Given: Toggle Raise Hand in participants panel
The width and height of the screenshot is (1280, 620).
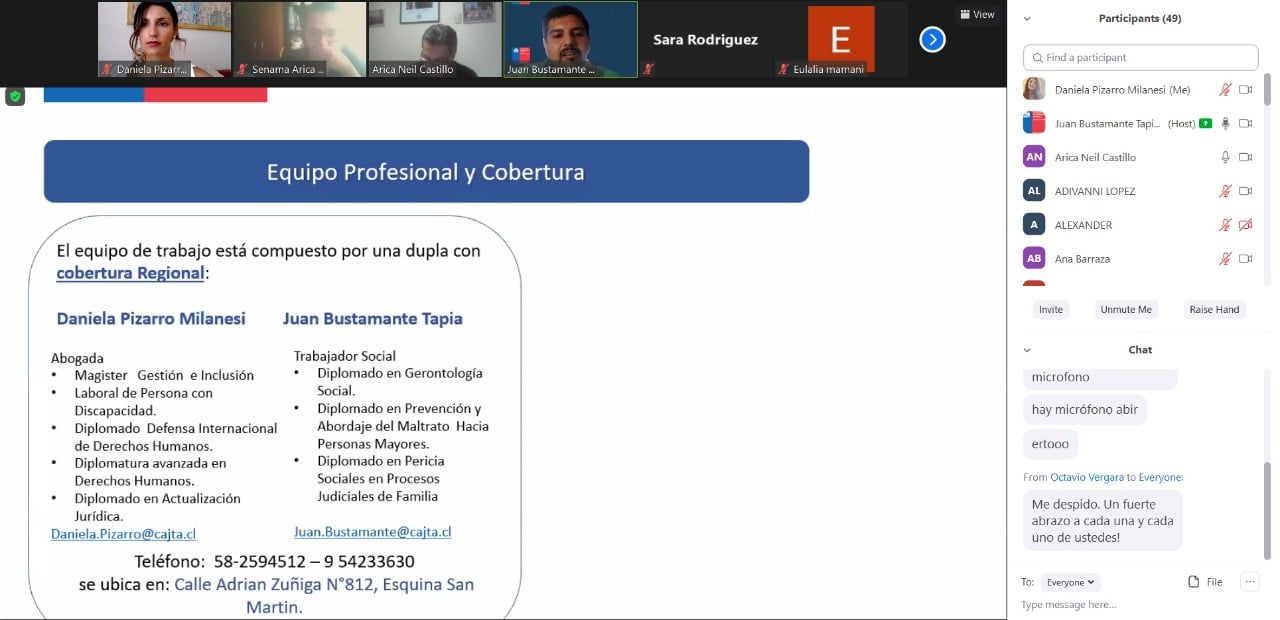Looking at the screenshot, I should pyautogui.click(x=1214, y=310).
